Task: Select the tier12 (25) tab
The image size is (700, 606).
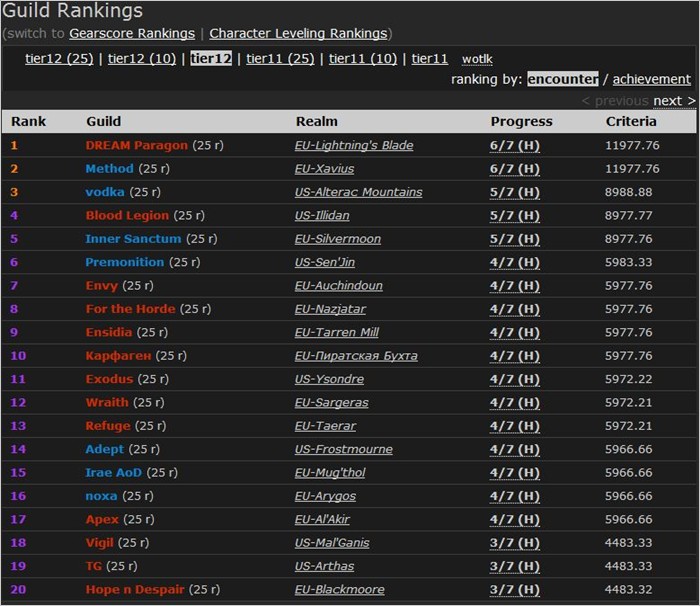Action: point(59,59)
